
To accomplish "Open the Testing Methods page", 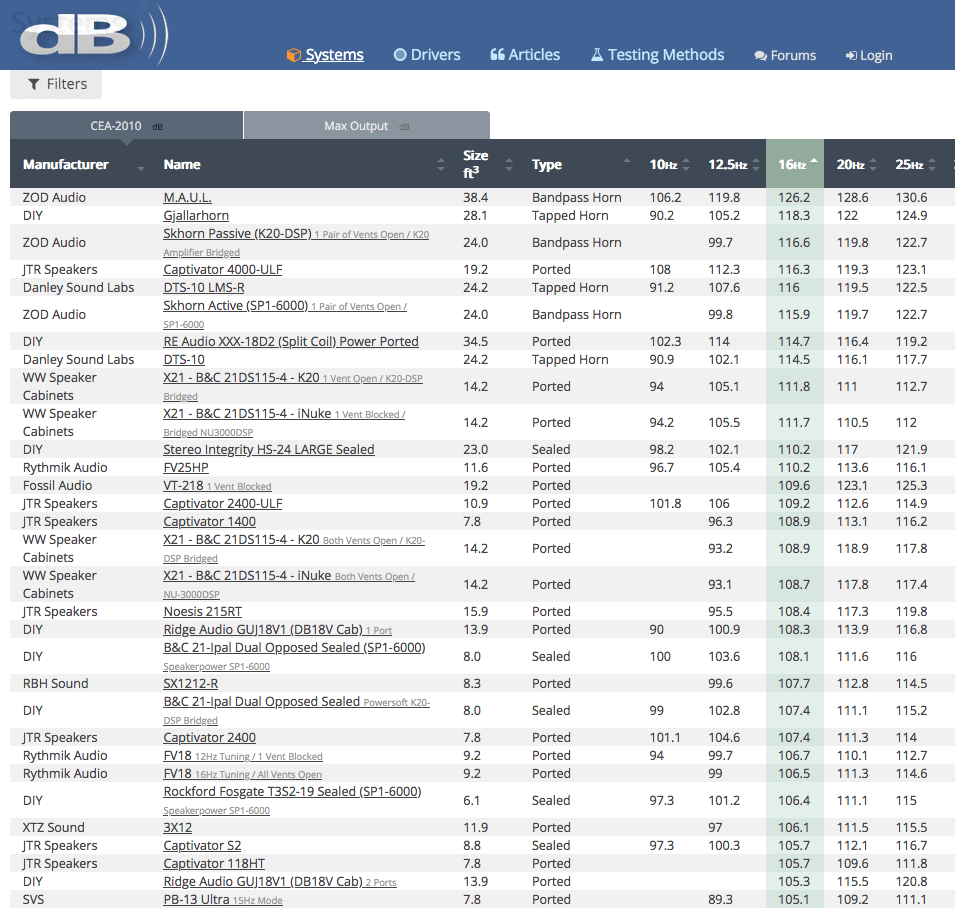I will (x=666, y=55).
